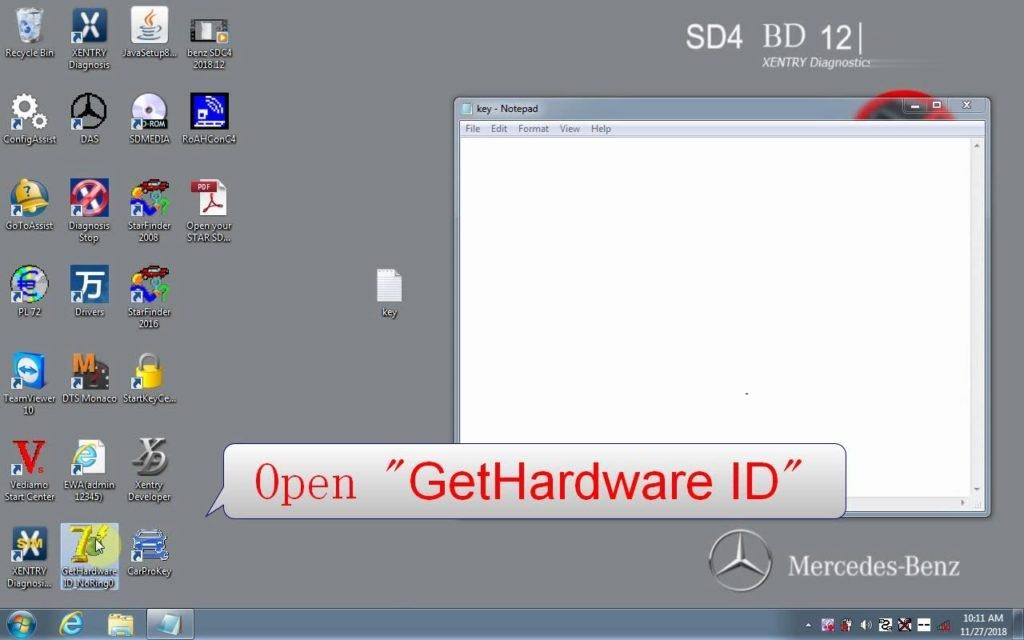The height and width of the screenshot is (640, 1024).
Task: Click the Notepad taskbar button
Action: [170, 624]
